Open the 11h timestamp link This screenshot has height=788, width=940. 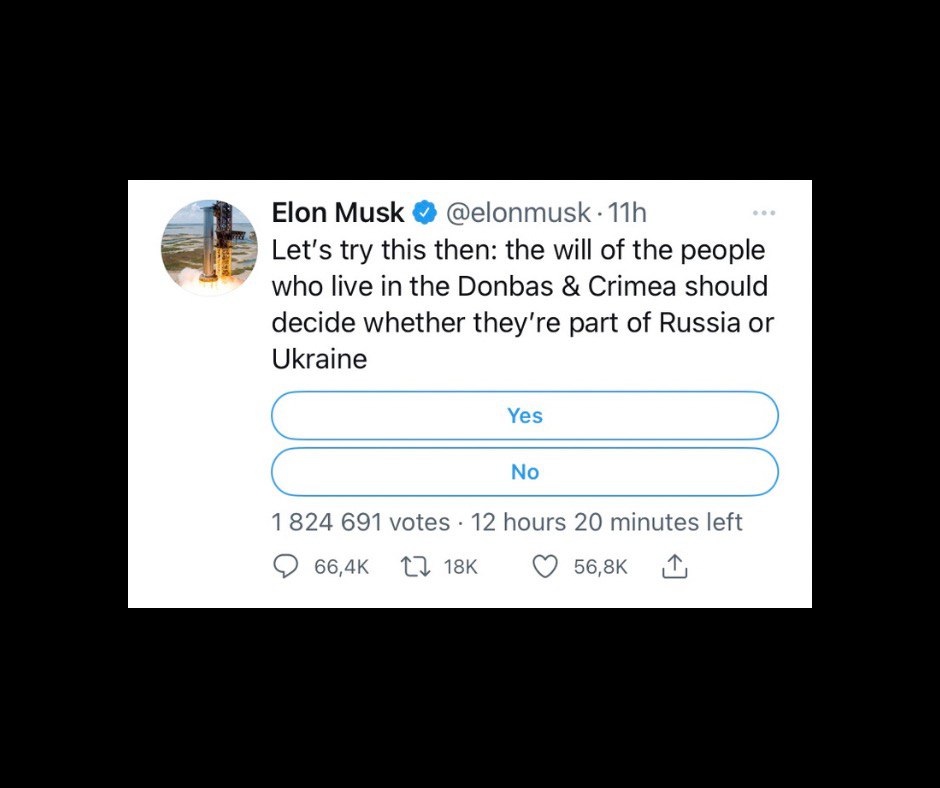(x=628, y=213)
